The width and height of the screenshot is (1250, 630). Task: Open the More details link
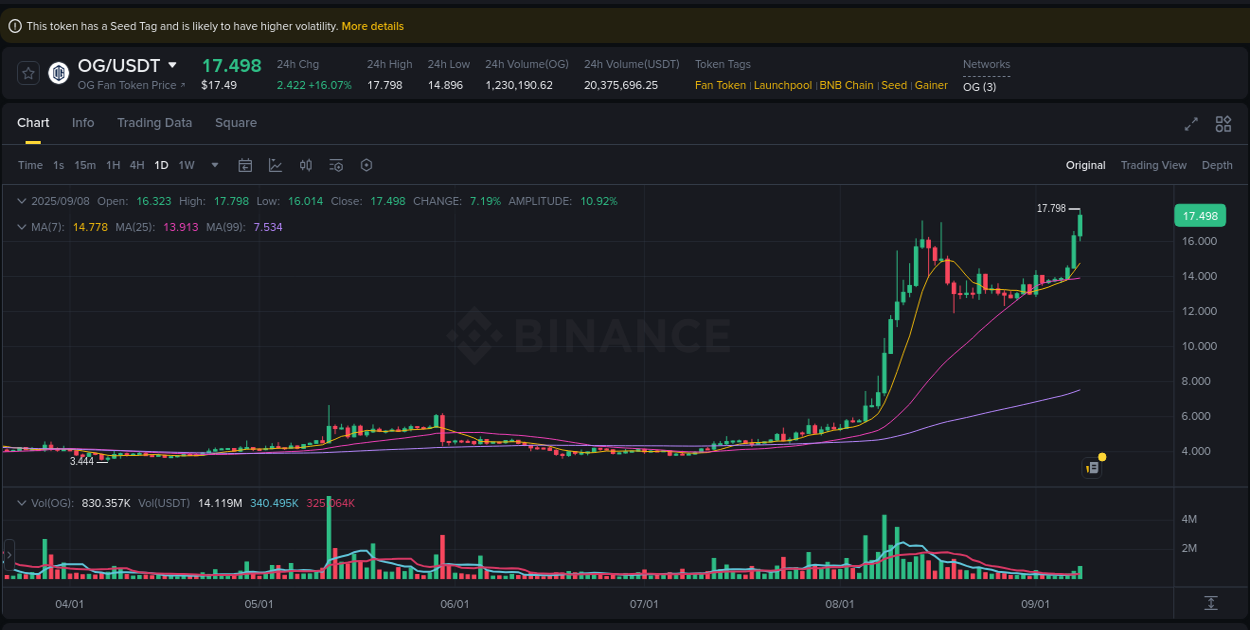[373, 25]
